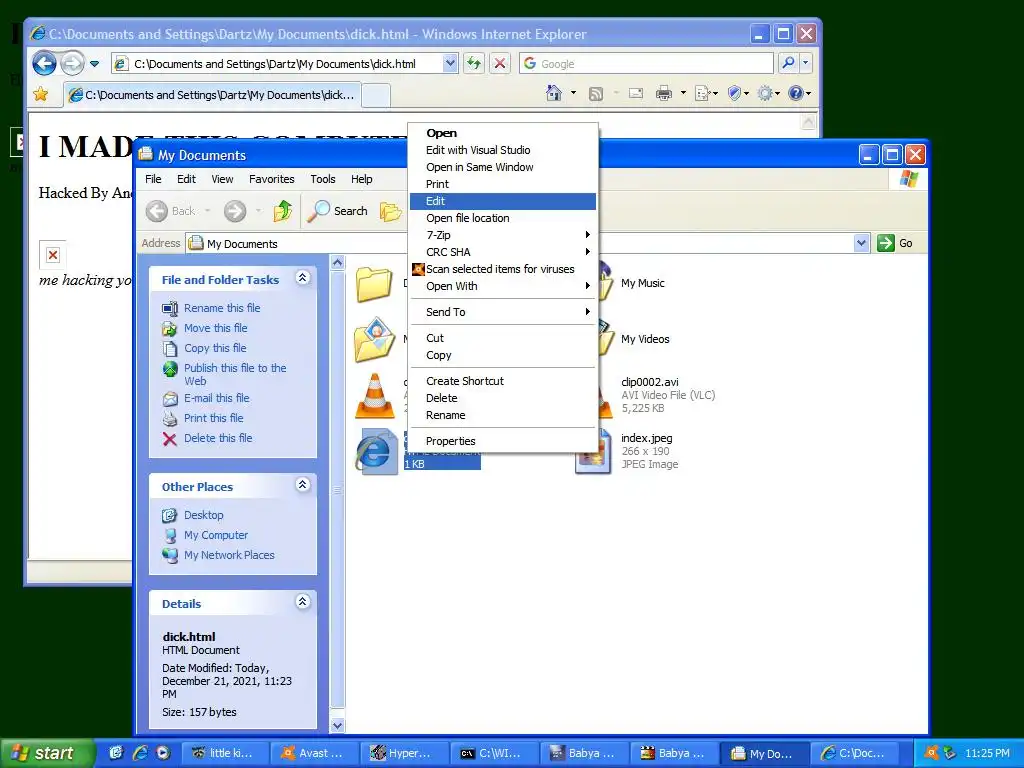Click the red Stop icon in Internet Explorer
1024x768 pixels.
coord(500,63)
